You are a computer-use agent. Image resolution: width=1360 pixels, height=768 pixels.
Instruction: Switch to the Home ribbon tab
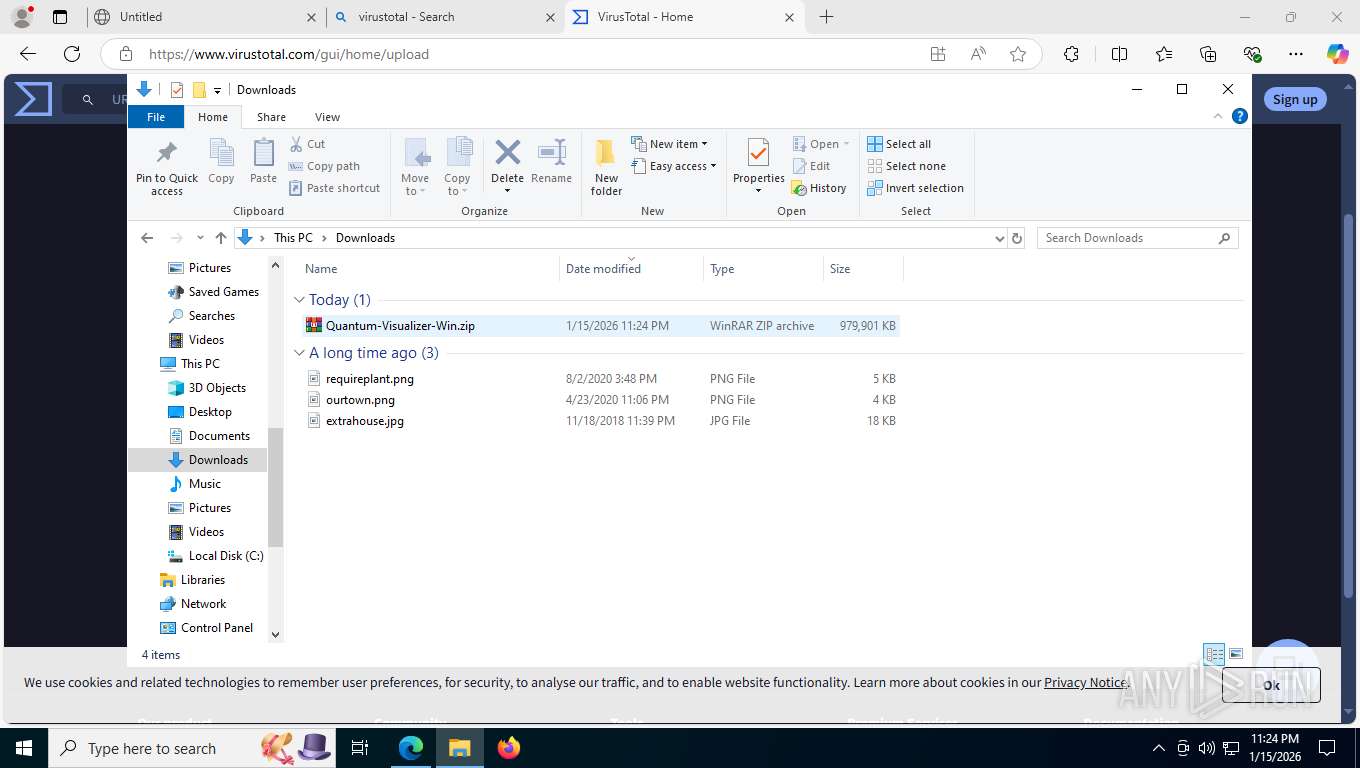point(213,117)
